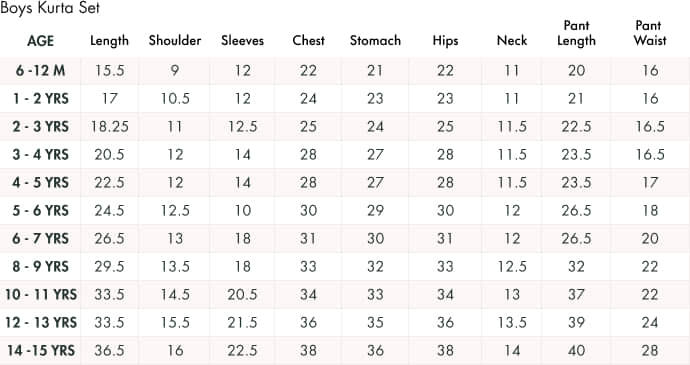The width and height of the screenshot is (690, 365).
Task: Click the Hips column header
Action: pos(445,41)
